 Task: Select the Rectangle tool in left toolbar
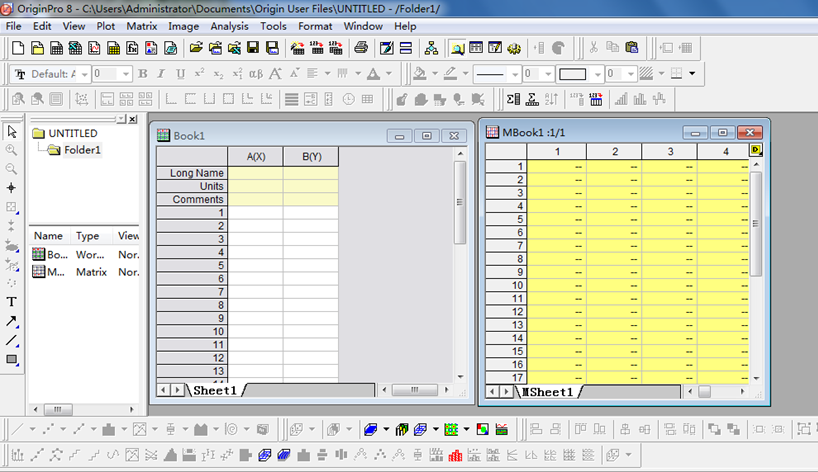[12, 359]
